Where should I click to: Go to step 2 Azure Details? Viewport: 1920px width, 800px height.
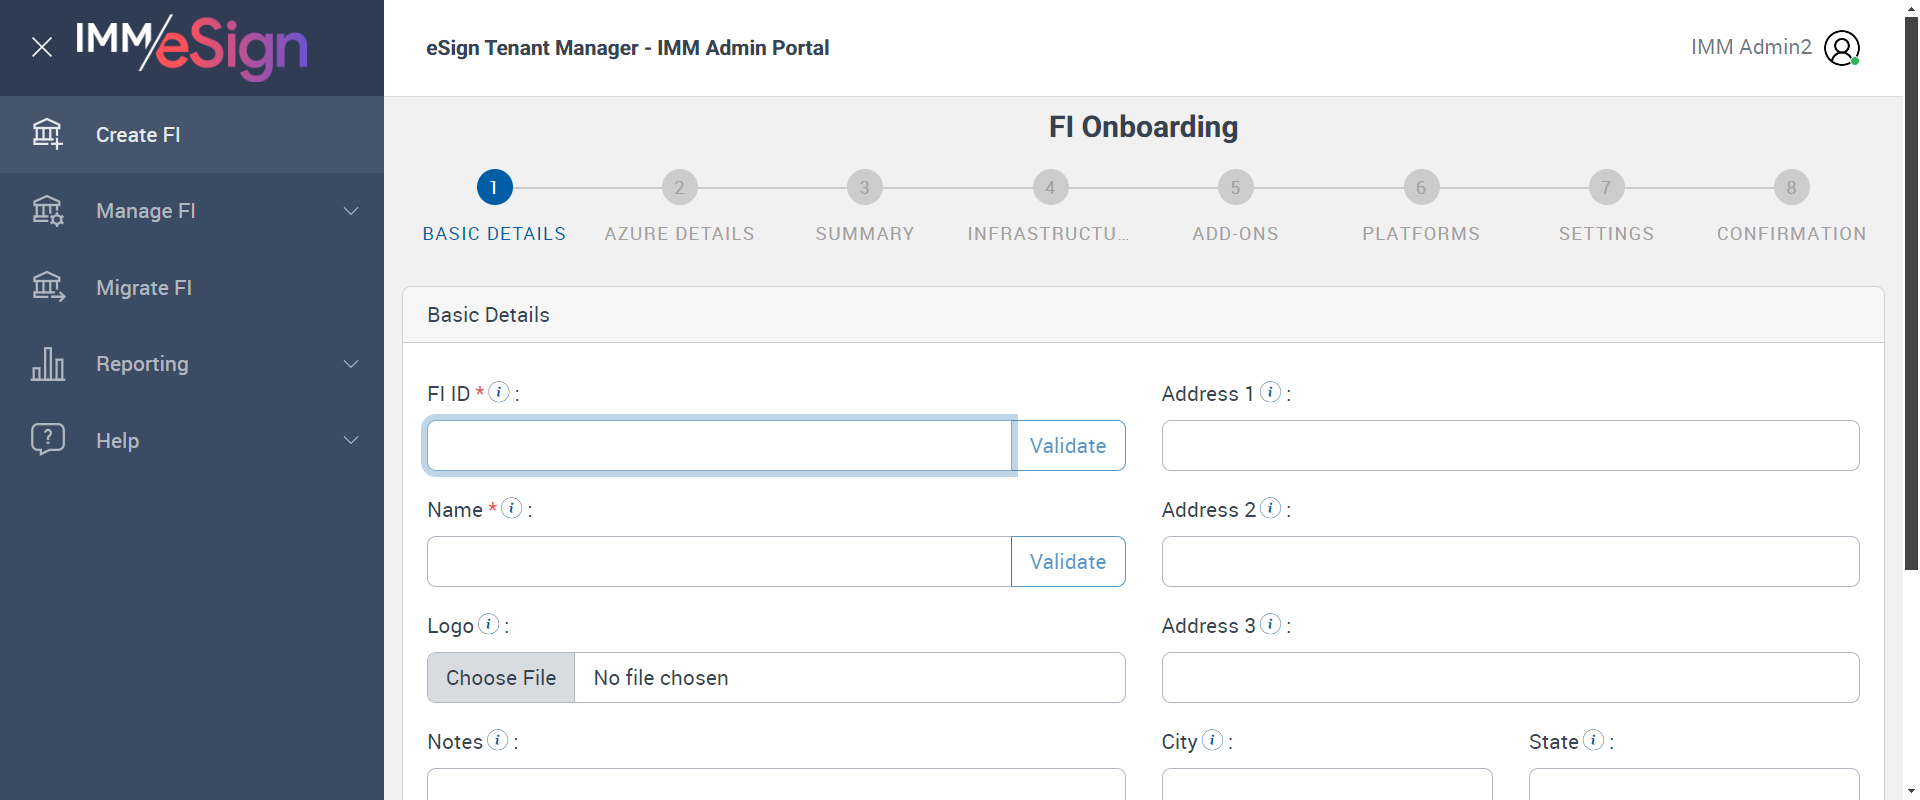click(679, 187)
